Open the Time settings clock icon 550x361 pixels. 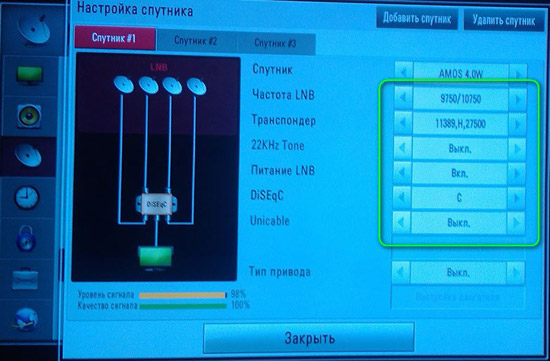27,198
